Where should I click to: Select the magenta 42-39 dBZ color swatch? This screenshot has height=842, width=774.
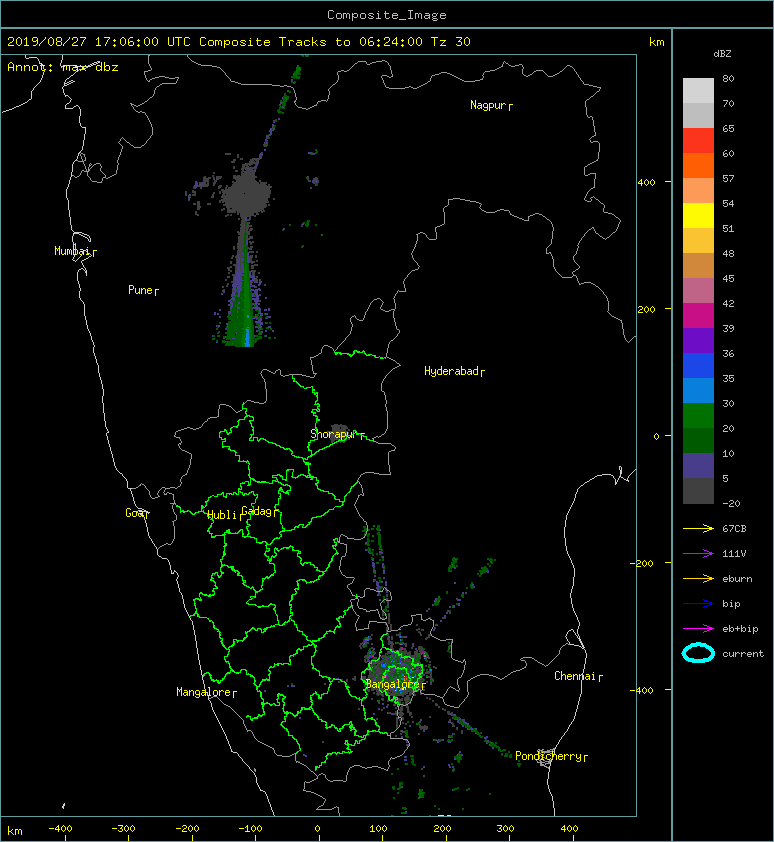tap(698, 315)
